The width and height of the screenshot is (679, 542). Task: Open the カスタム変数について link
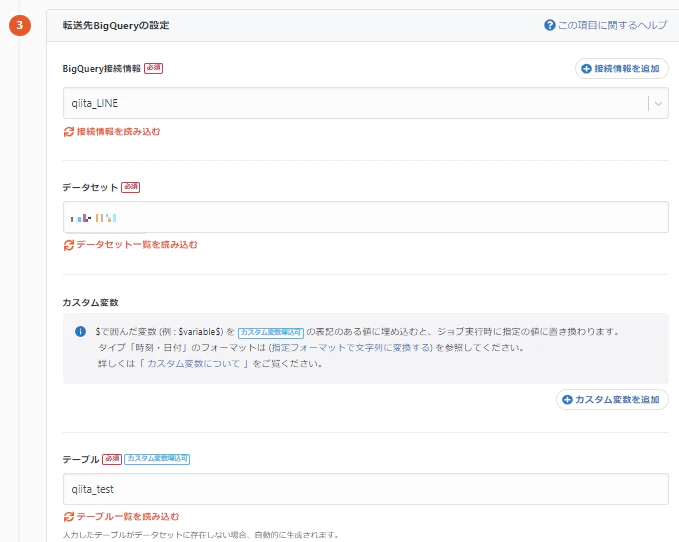click(x=193, y=363)
